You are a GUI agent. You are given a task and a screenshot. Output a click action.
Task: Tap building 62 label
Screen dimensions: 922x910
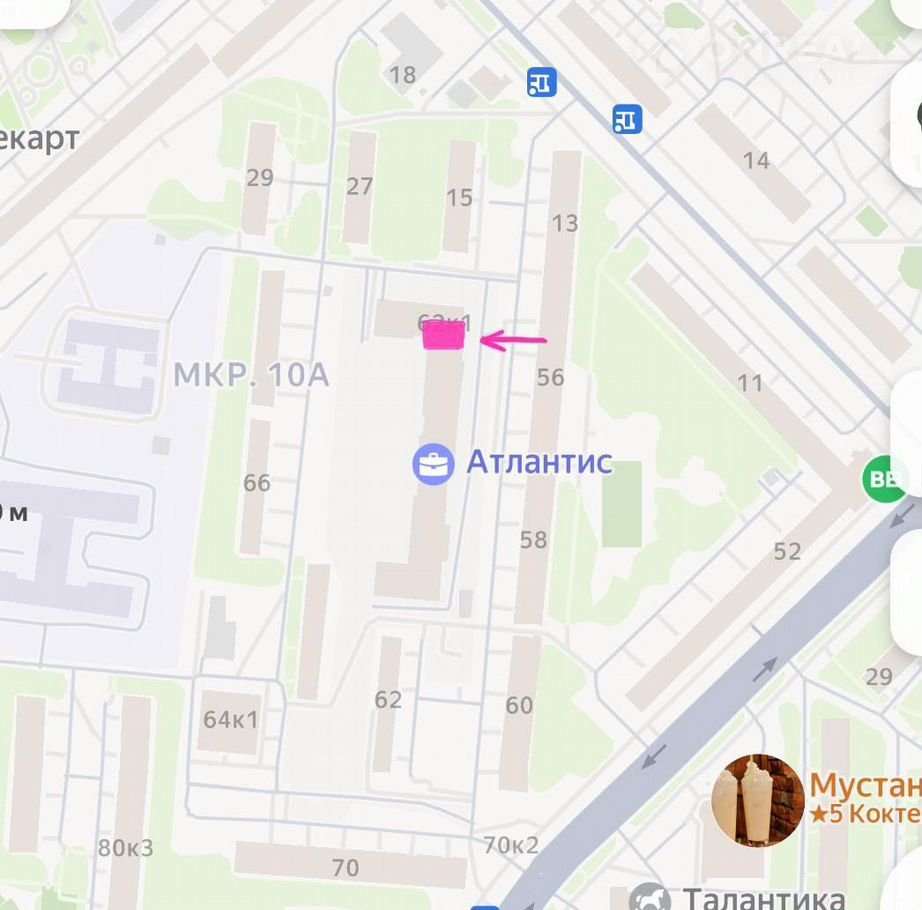[388, 700]
